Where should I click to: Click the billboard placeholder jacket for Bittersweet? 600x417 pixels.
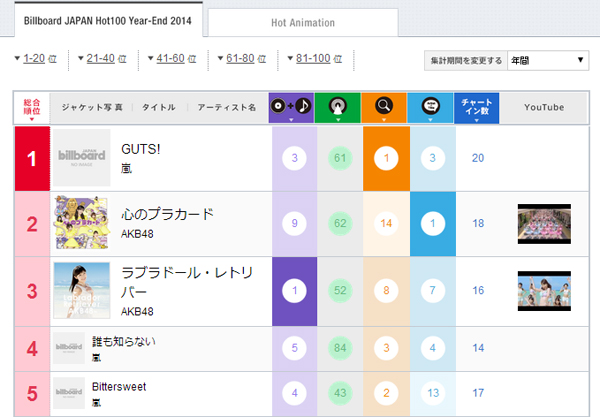69,392
